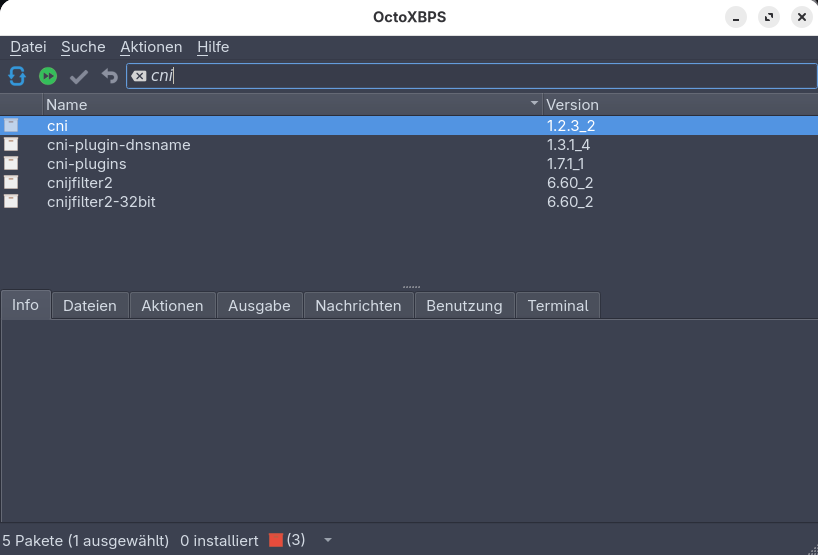The height and width of the screenshot is (555, 818).
Task: Open the Datei menu
Action: 28,47
